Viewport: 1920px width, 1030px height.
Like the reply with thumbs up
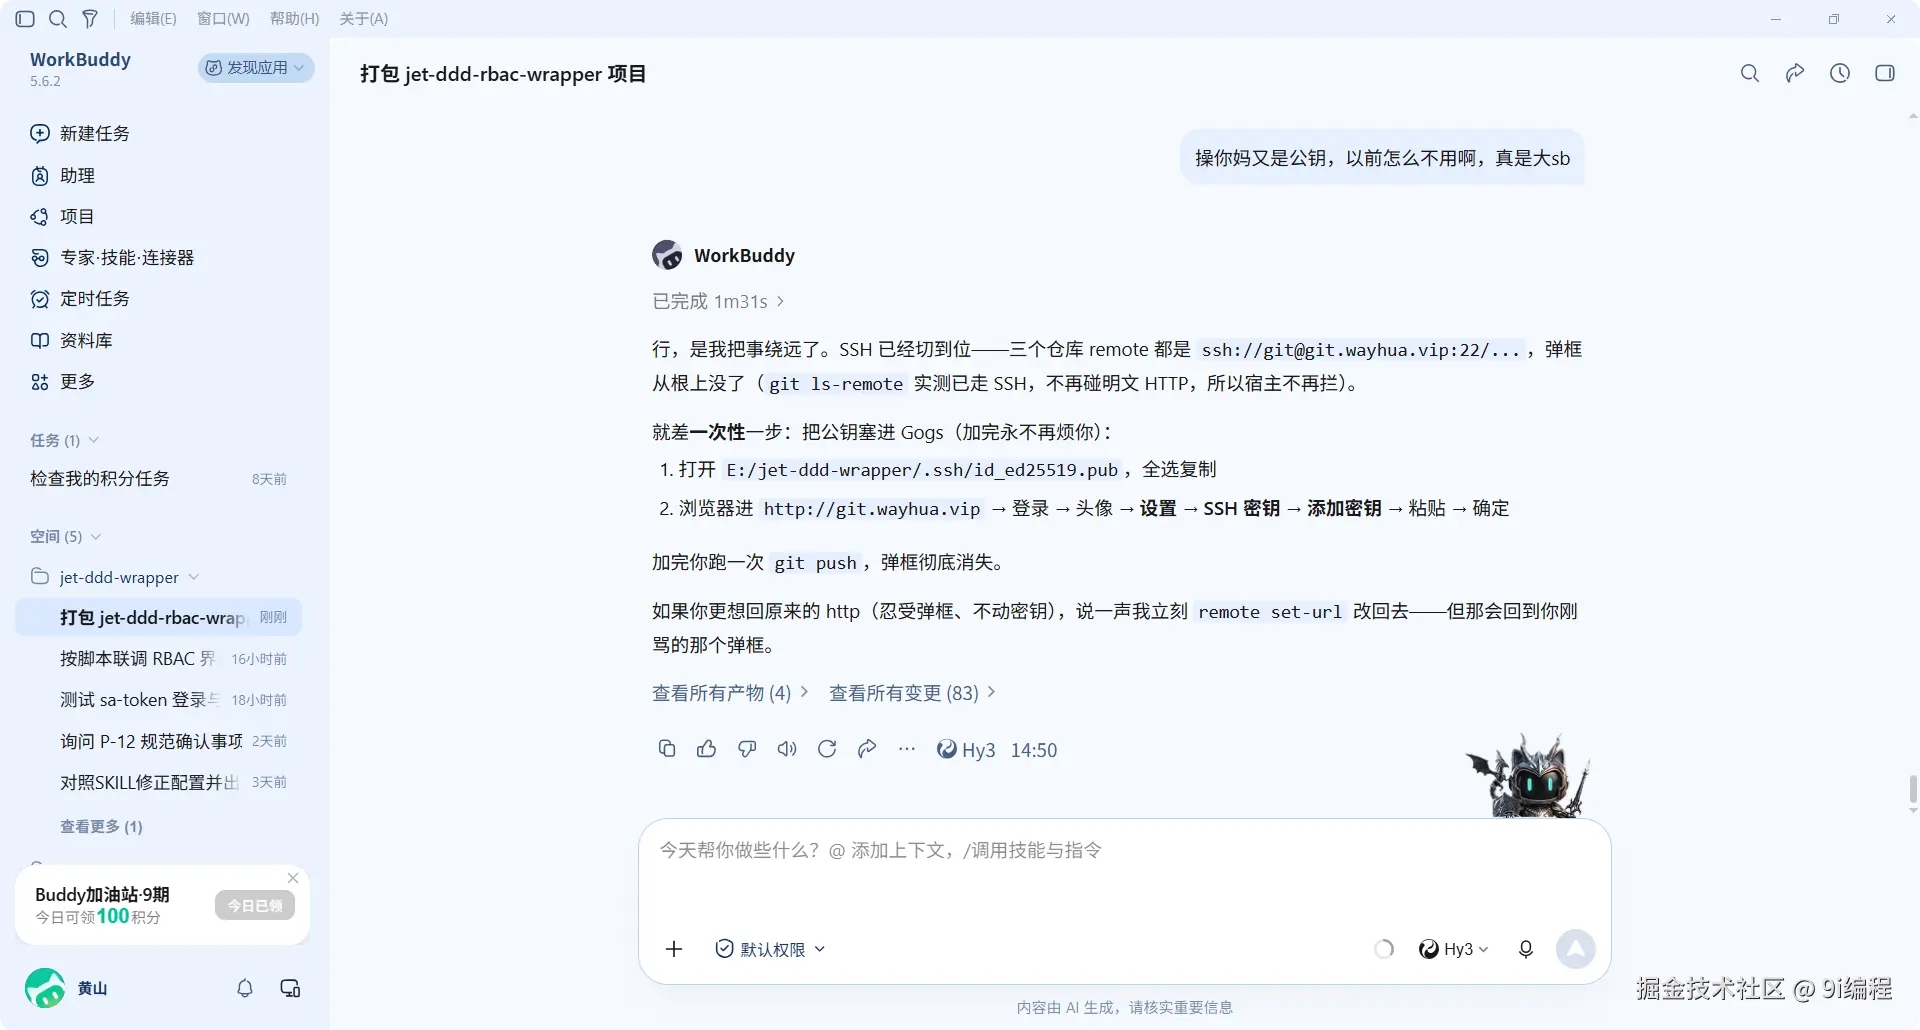[x=707, y=749]
